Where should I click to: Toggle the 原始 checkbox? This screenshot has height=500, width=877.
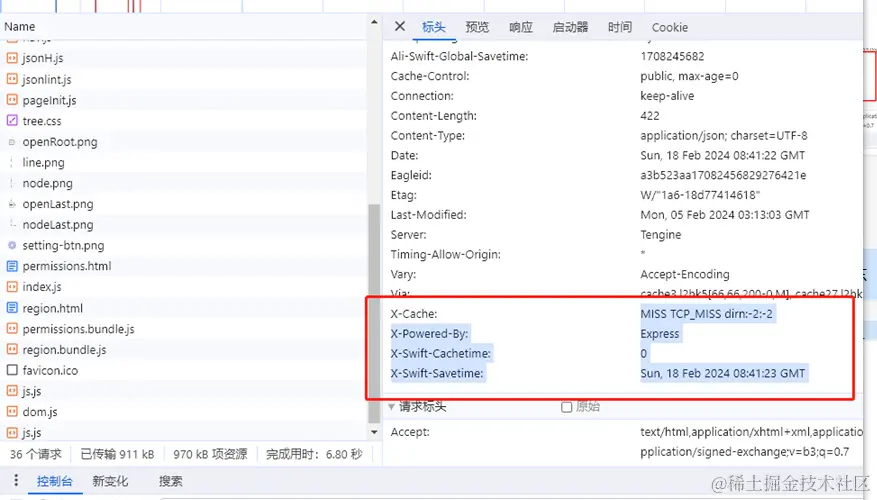point(567,407)
